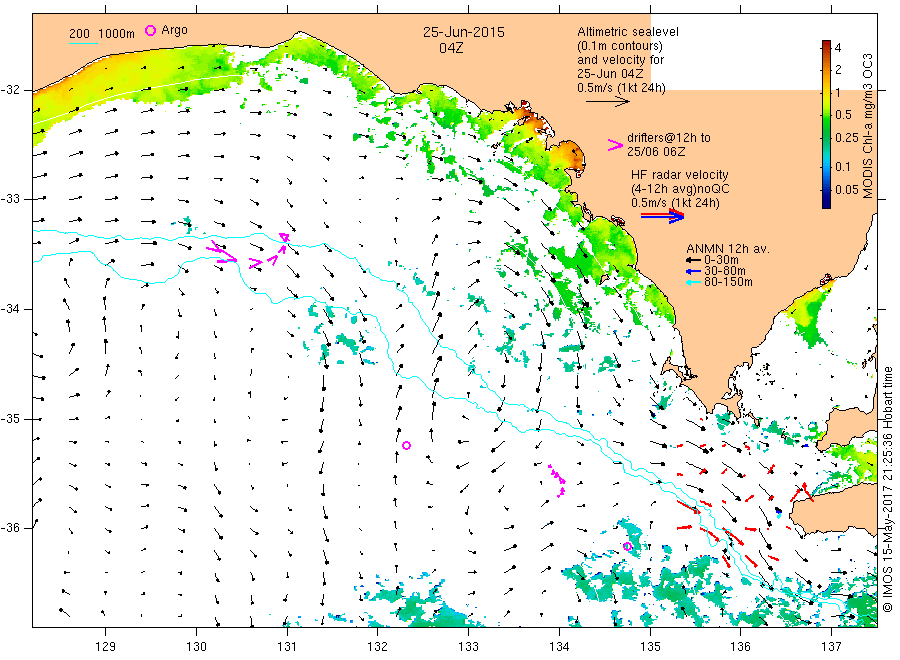The width and height of the screenshot is (900, 660).
Task: Click the MODIS Chl-a mg/m3 OC3 label
Action: point(868,126)
